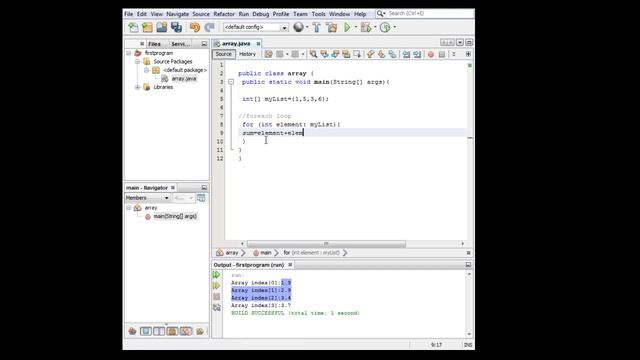Screen dimensions: 640x360
Task: Open the Refactor menu
Action: [224, 14]
